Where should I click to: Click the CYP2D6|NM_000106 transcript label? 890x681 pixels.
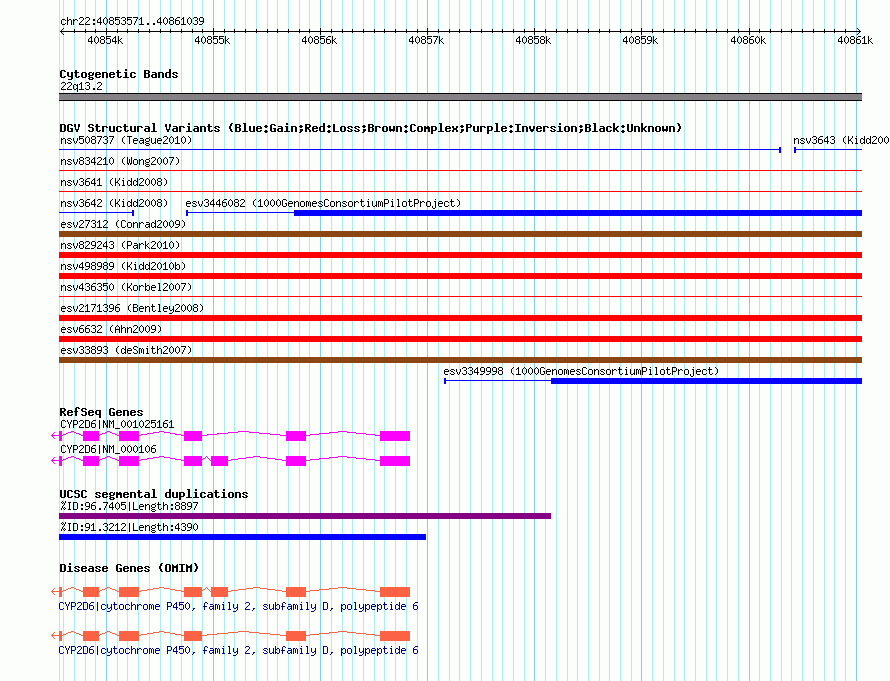(108, 449)
